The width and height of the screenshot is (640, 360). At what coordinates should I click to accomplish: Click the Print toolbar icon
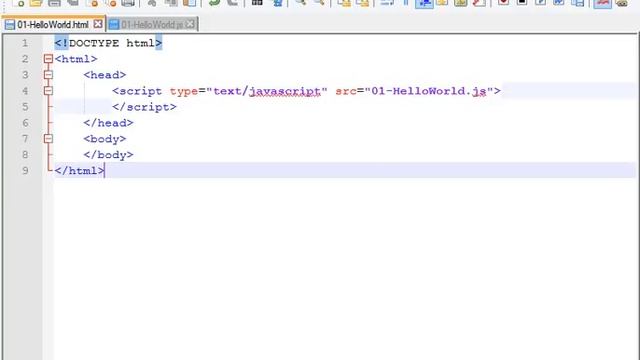(128, 3)
